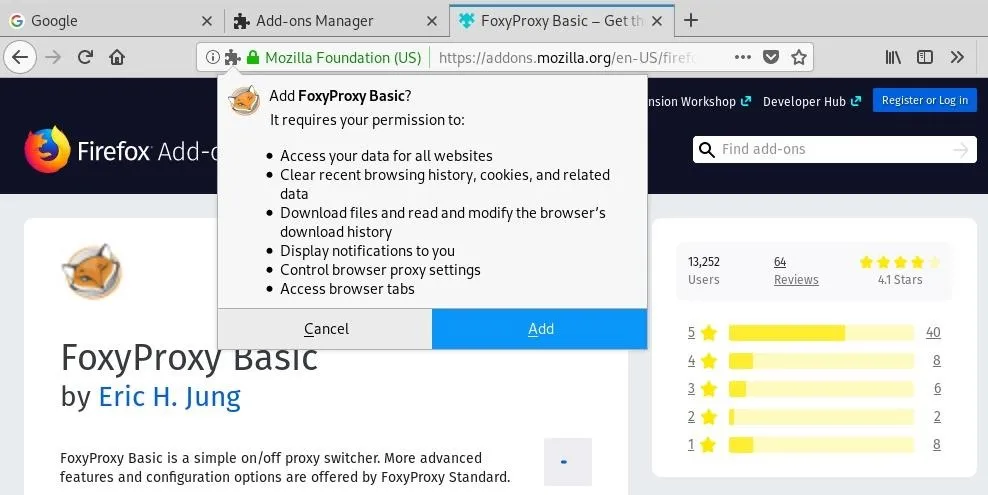Toggle the sidebar view icon
The height and width of the screenshot is (495, 988).
click(924, 57)
